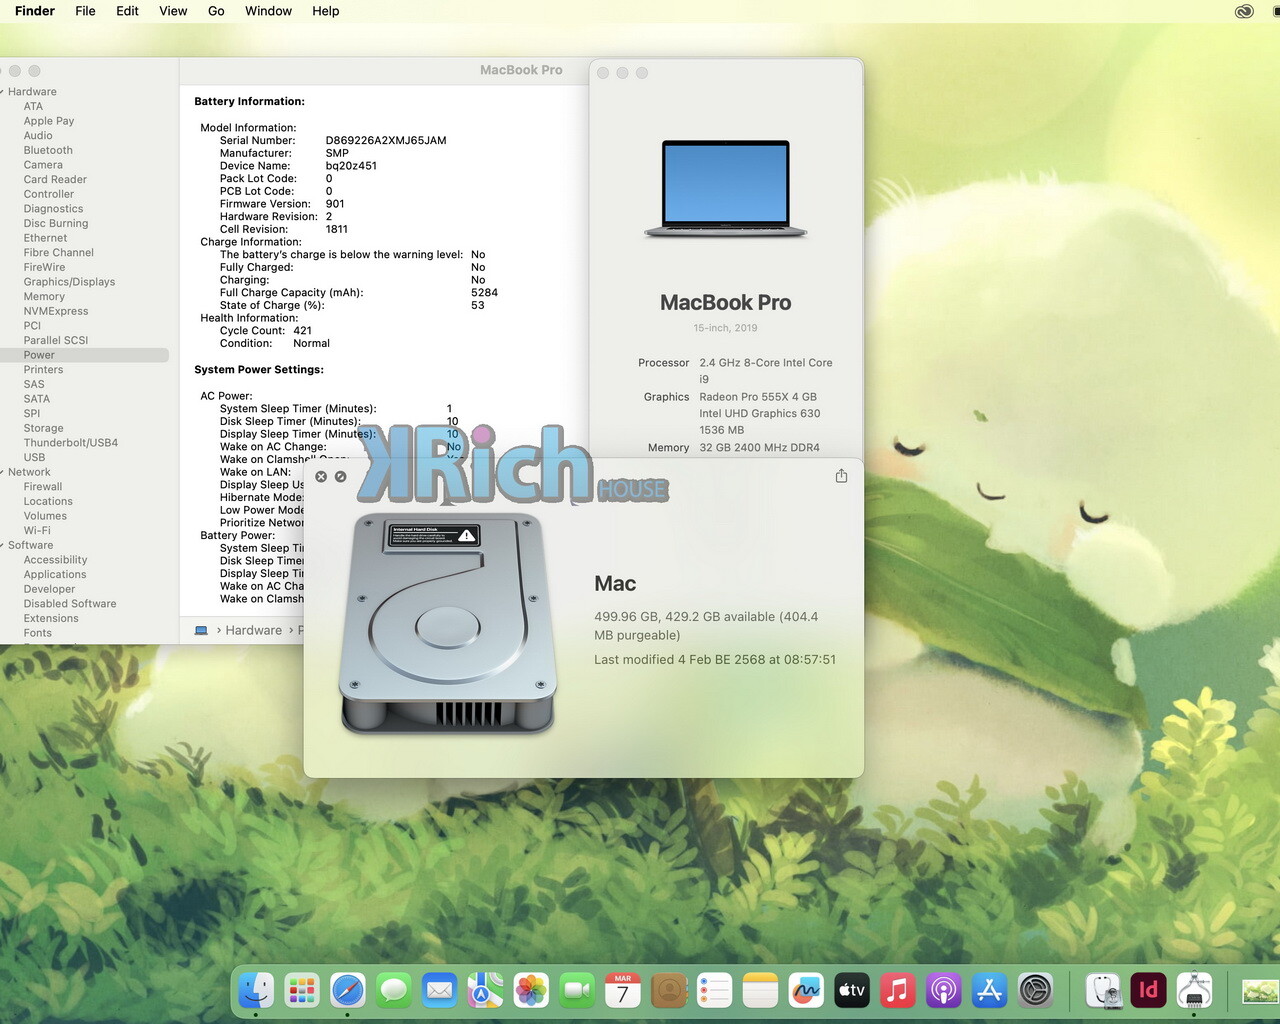Click Full Charge Capacity value 5284

484,293
